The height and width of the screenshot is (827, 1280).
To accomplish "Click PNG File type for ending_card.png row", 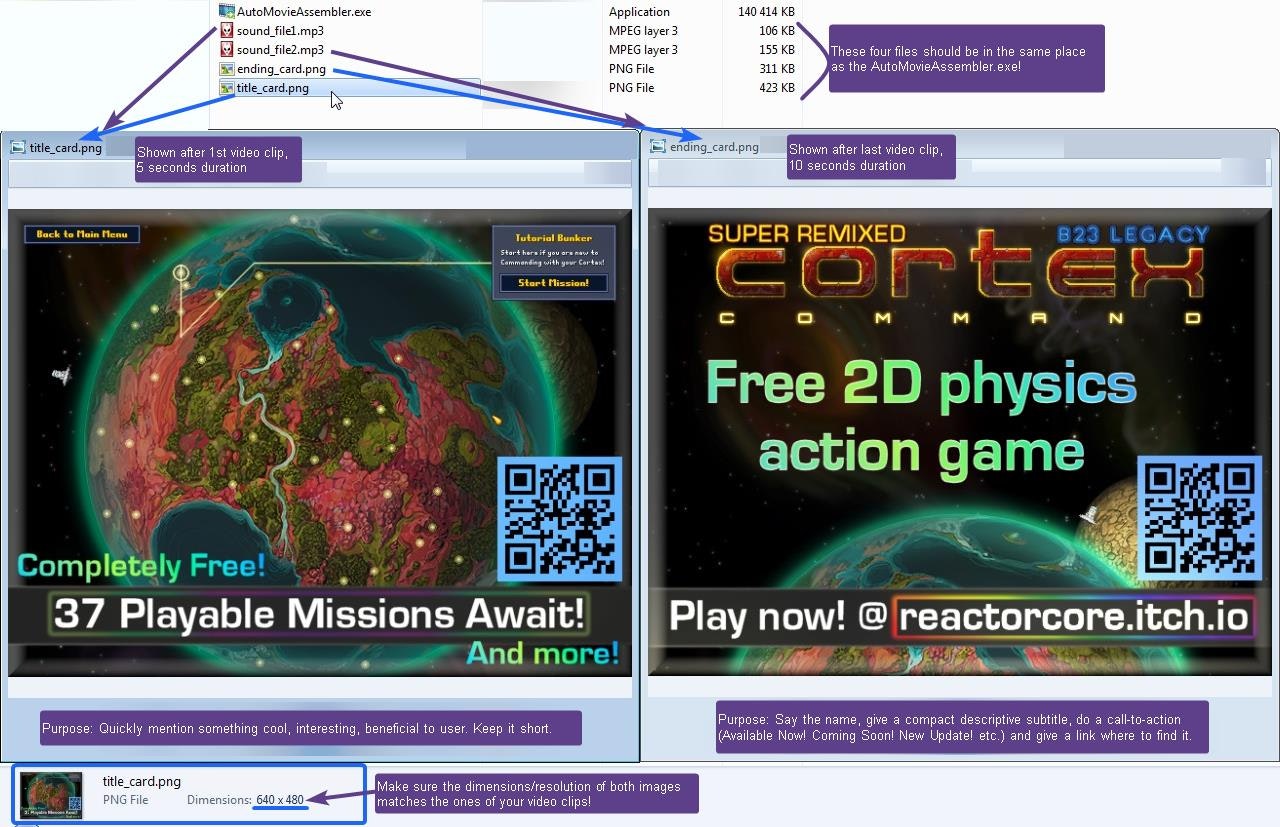I will [x=631, y=69].
